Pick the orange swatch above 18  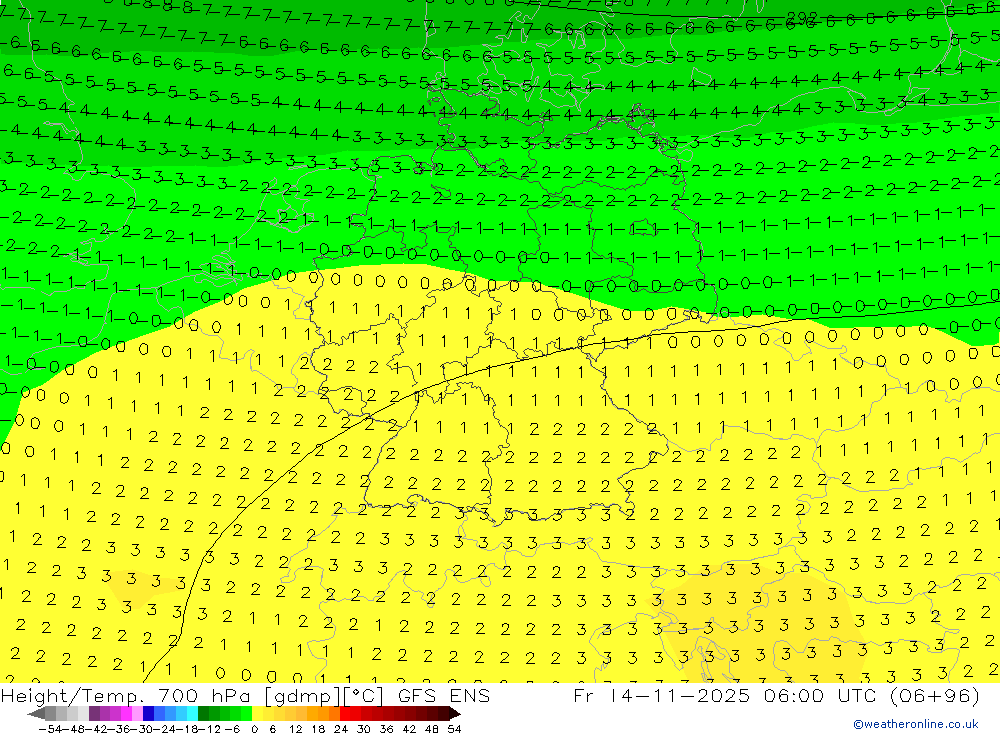pyautogui.click(x=323, y=714)
